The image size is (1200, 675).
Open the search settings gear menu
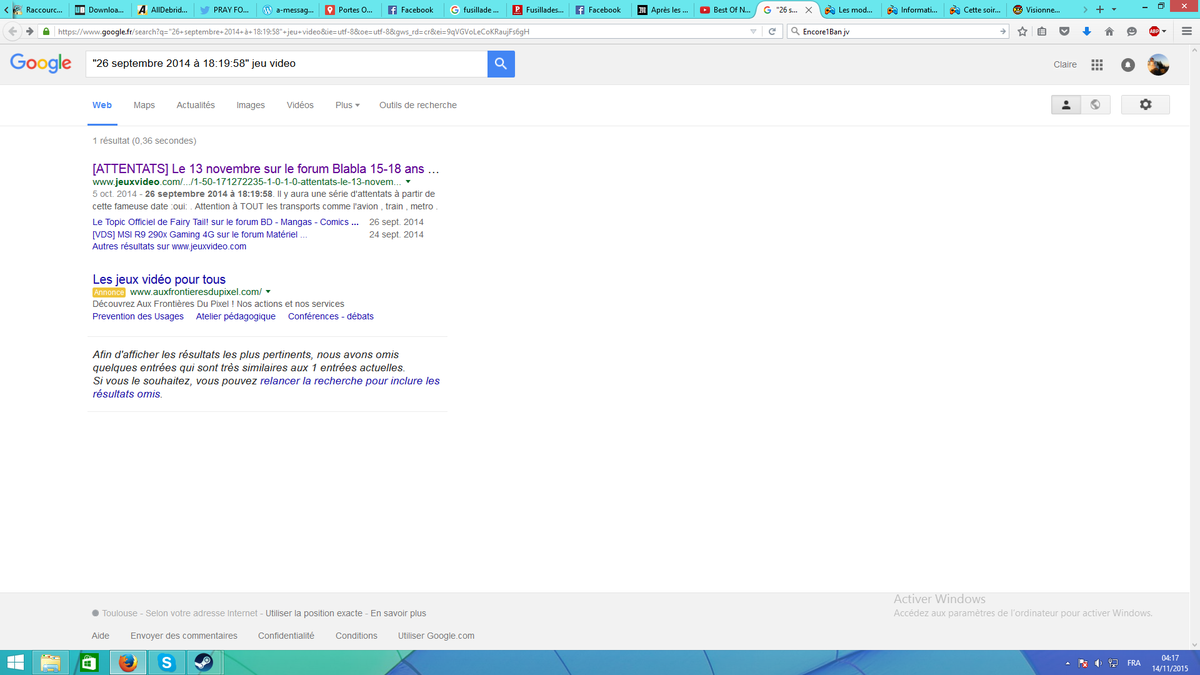coord(1145,105)
